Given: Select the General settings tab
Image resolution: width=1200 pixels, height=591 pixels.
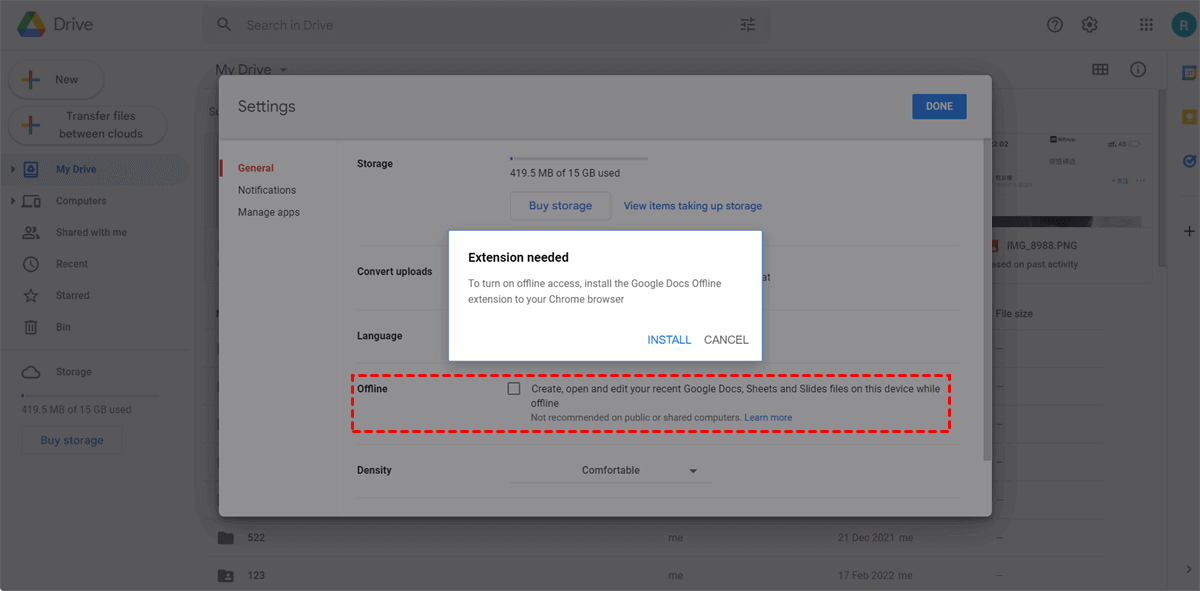Looking at the screenshot, I should click(256, 168).
